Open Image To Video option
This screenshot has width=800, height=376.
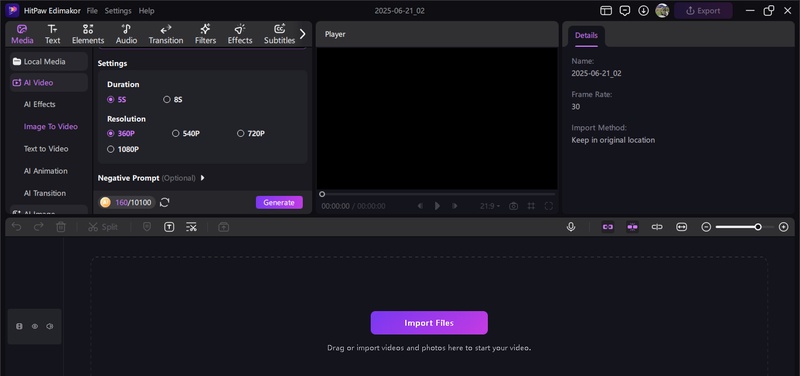[x=51, y=127]
